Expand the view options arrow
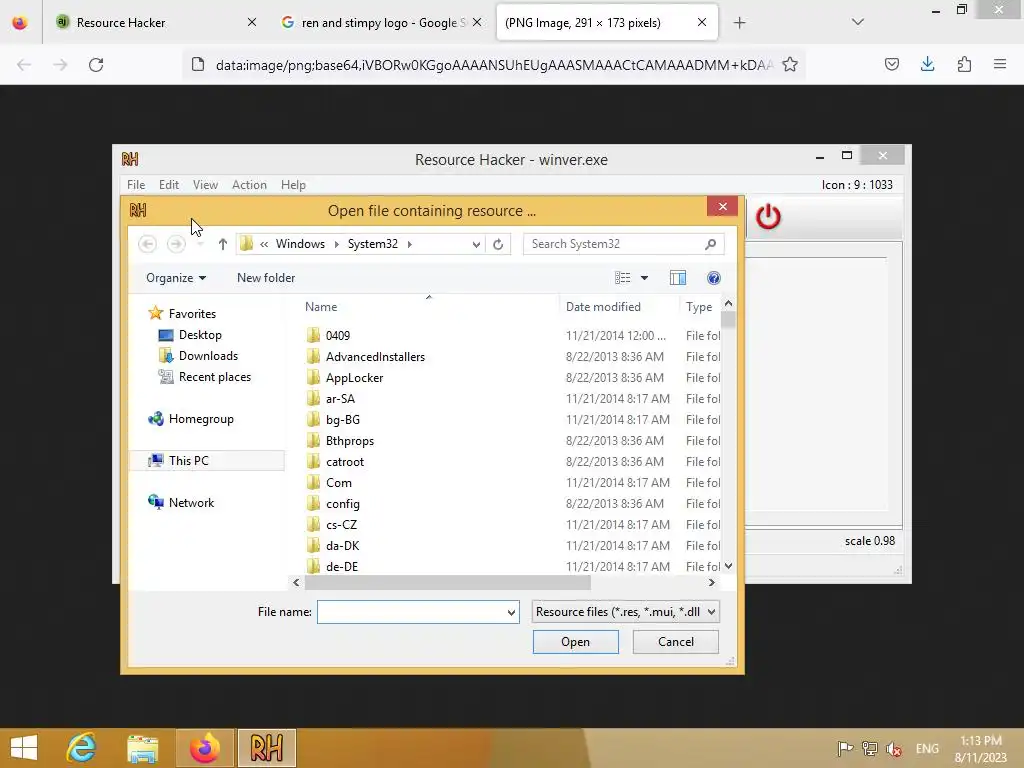Screen dimensions: 1024x768 644,278
